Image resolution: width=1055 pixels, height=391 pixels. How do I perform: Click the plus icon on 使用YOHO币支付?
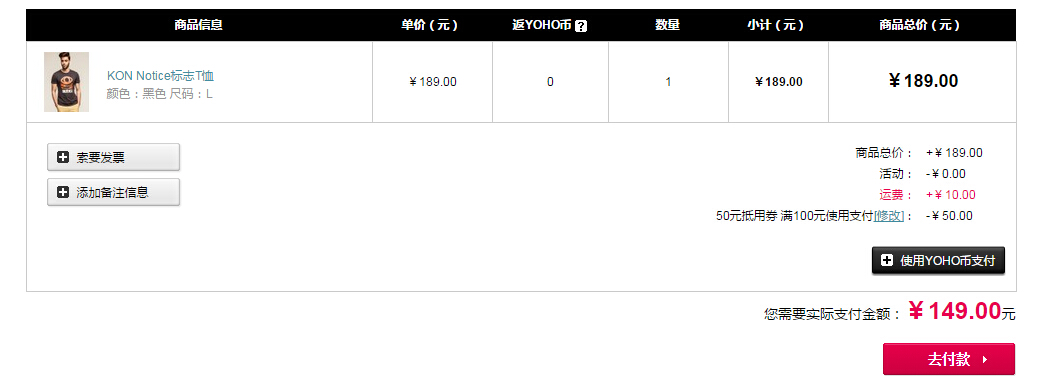pyautogui.click(x=887, y=260)
